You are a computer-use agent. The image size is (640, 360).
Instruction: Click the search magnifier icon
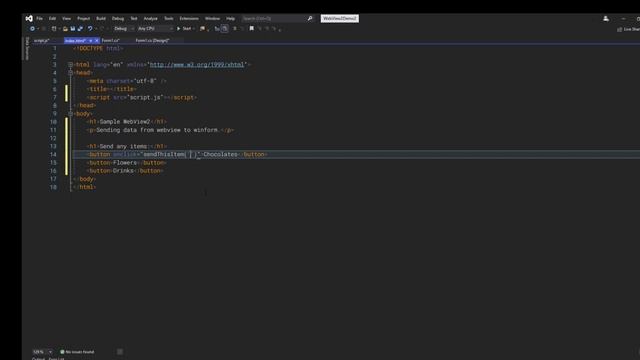(x=310, y=18)
